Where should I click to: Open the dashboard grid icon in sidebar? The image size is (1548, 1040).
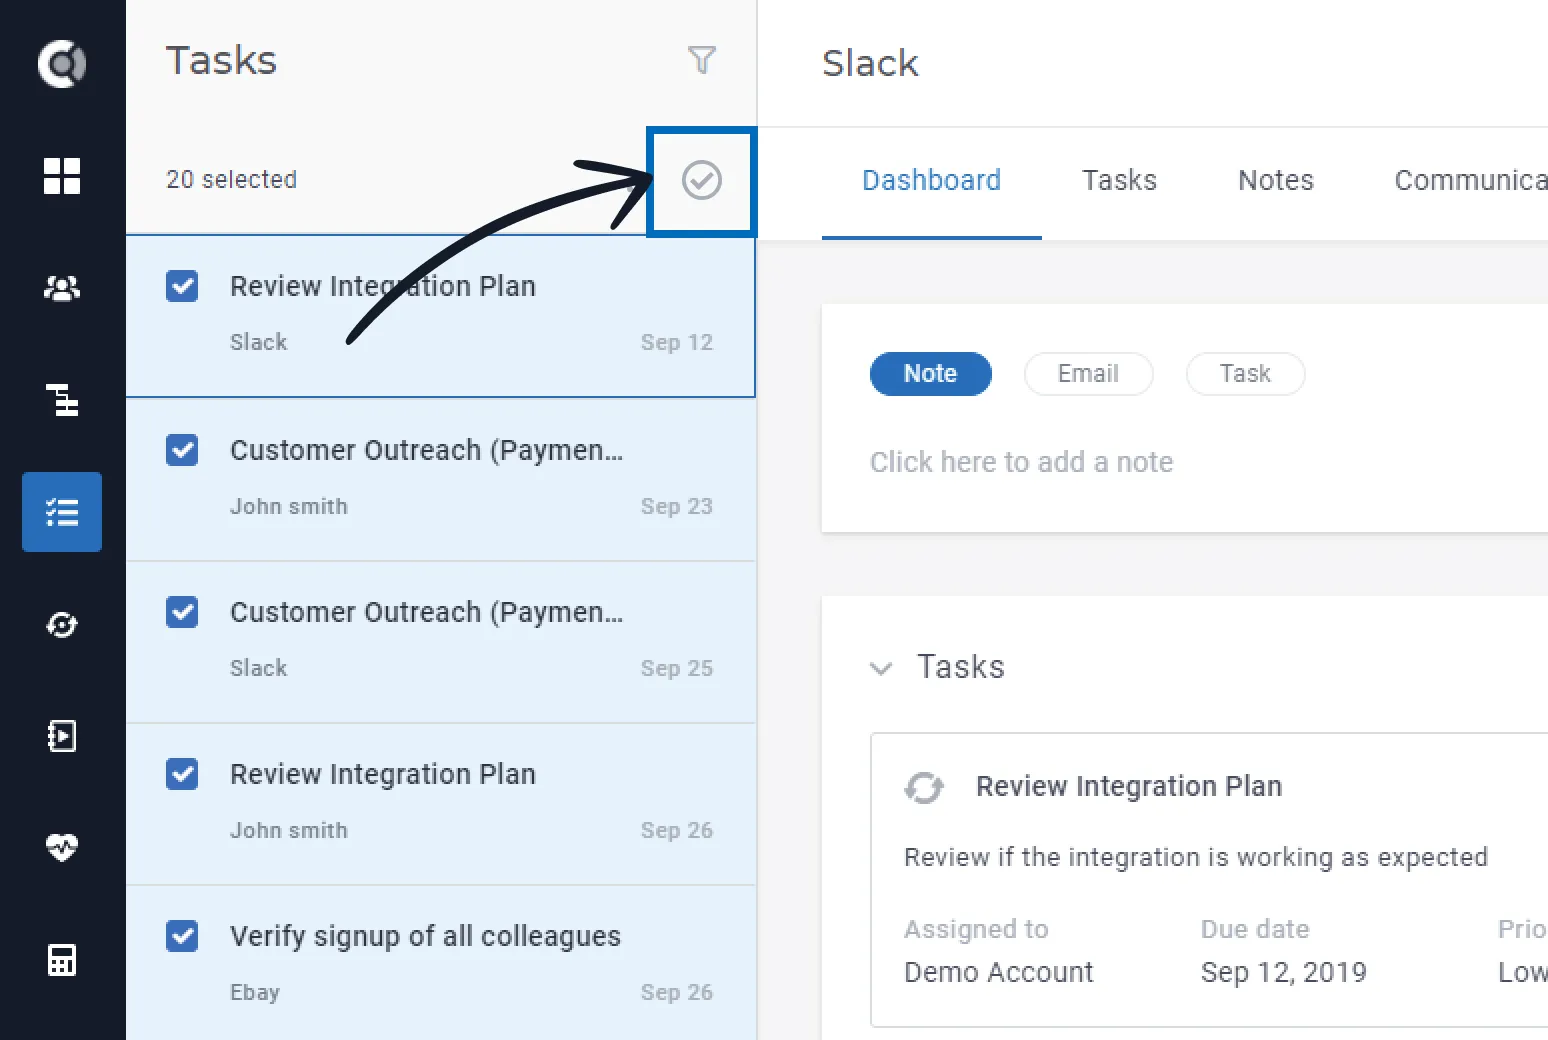[x=62, y=176]
